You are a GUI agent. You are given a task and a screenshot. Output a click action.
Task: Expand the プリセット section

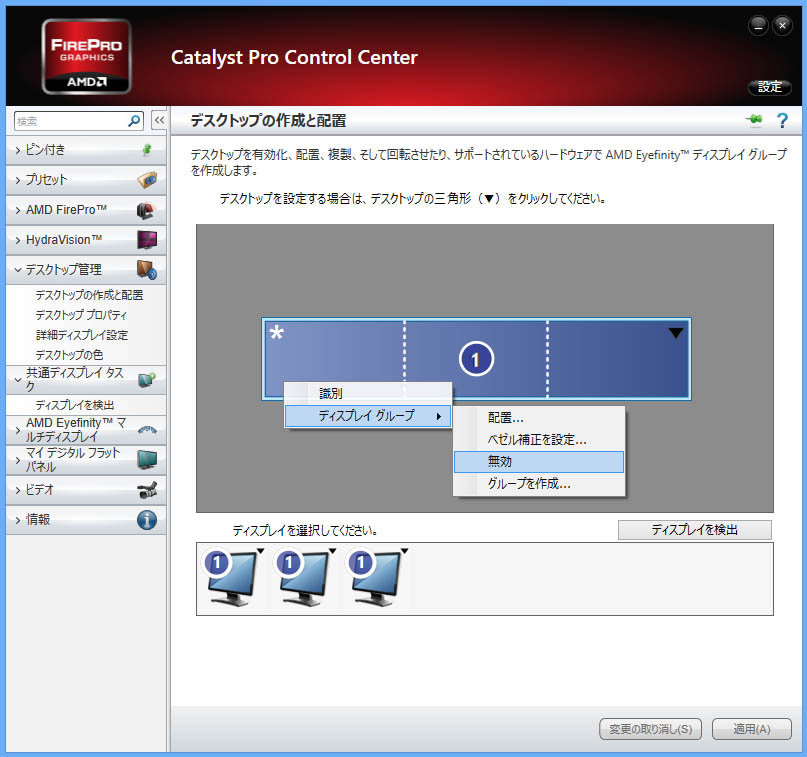pyautogui.click(x=18, y=180)
